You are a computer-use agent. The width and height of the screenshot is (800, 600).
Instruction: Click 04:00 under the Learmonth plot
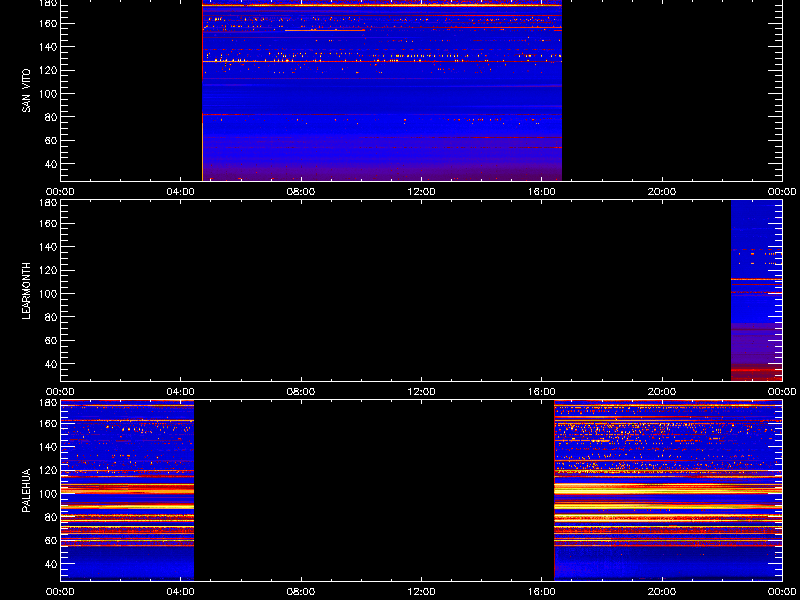pos(181,392)
